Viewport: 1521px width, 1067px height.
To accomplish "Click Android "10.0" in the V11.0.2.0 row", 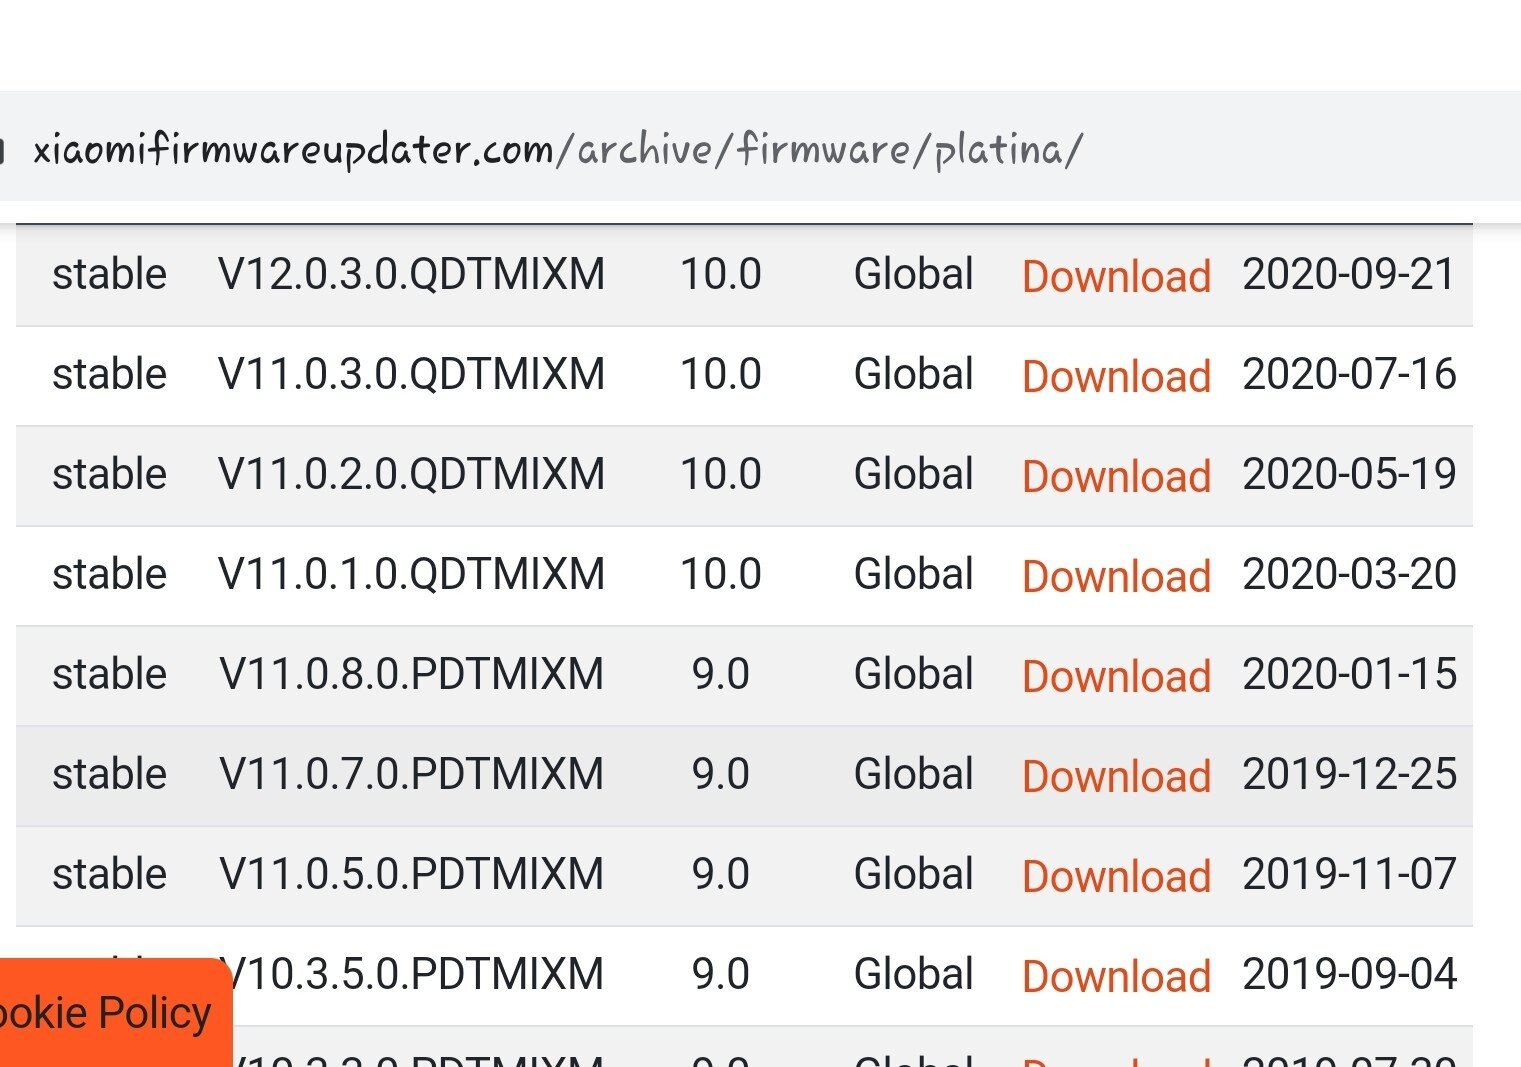I will point(720,474).
